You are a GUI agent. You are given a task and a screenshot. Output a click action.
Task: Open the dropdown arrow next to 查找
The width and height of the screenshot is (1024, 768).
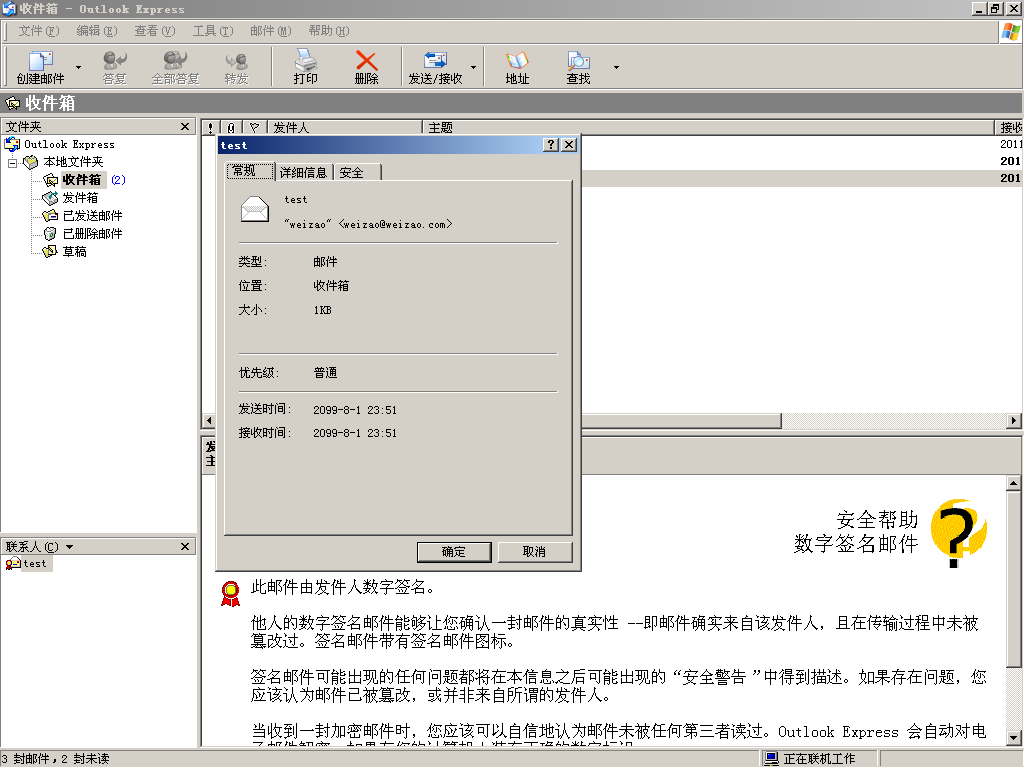tap(616, 67)
